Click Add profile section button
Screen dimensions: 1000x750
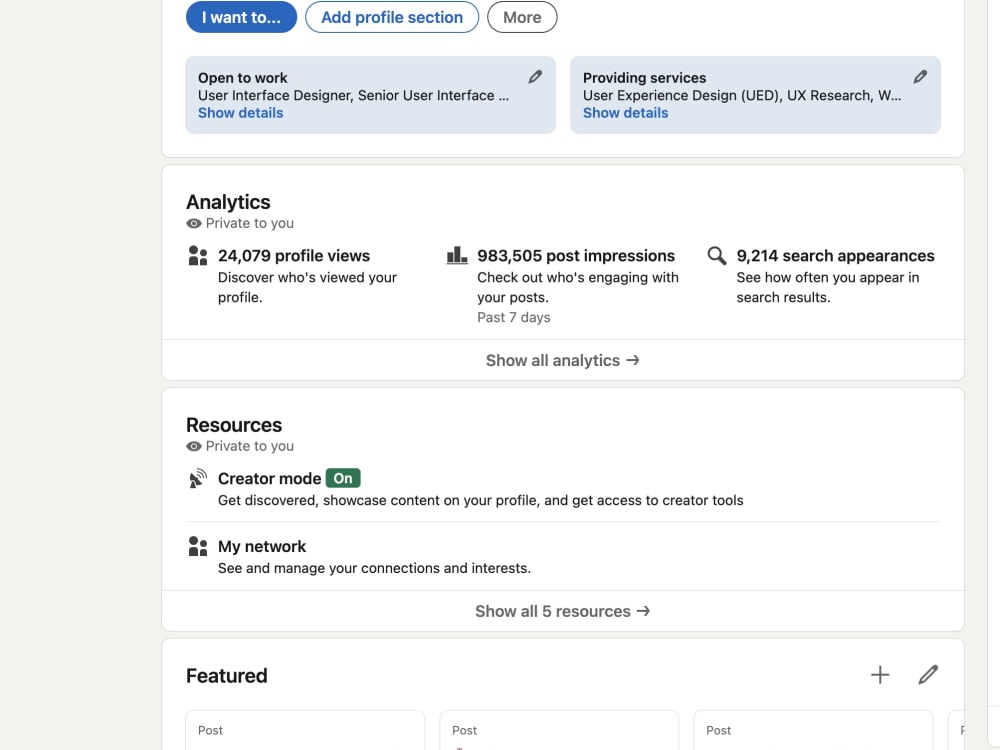pyautogui.click(x=392, y=17)
